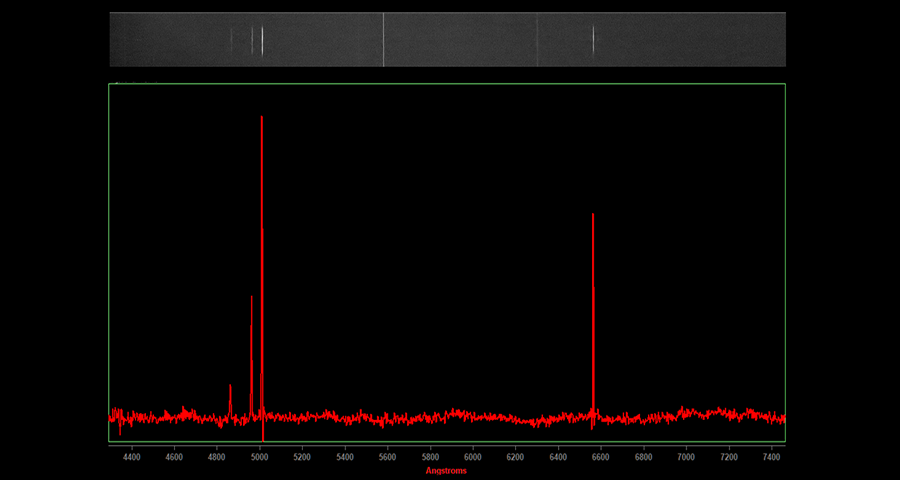Click the 7000 tick label on the axis
The image size is (900, 480).
pyautogui.click(x=686, y=457)
